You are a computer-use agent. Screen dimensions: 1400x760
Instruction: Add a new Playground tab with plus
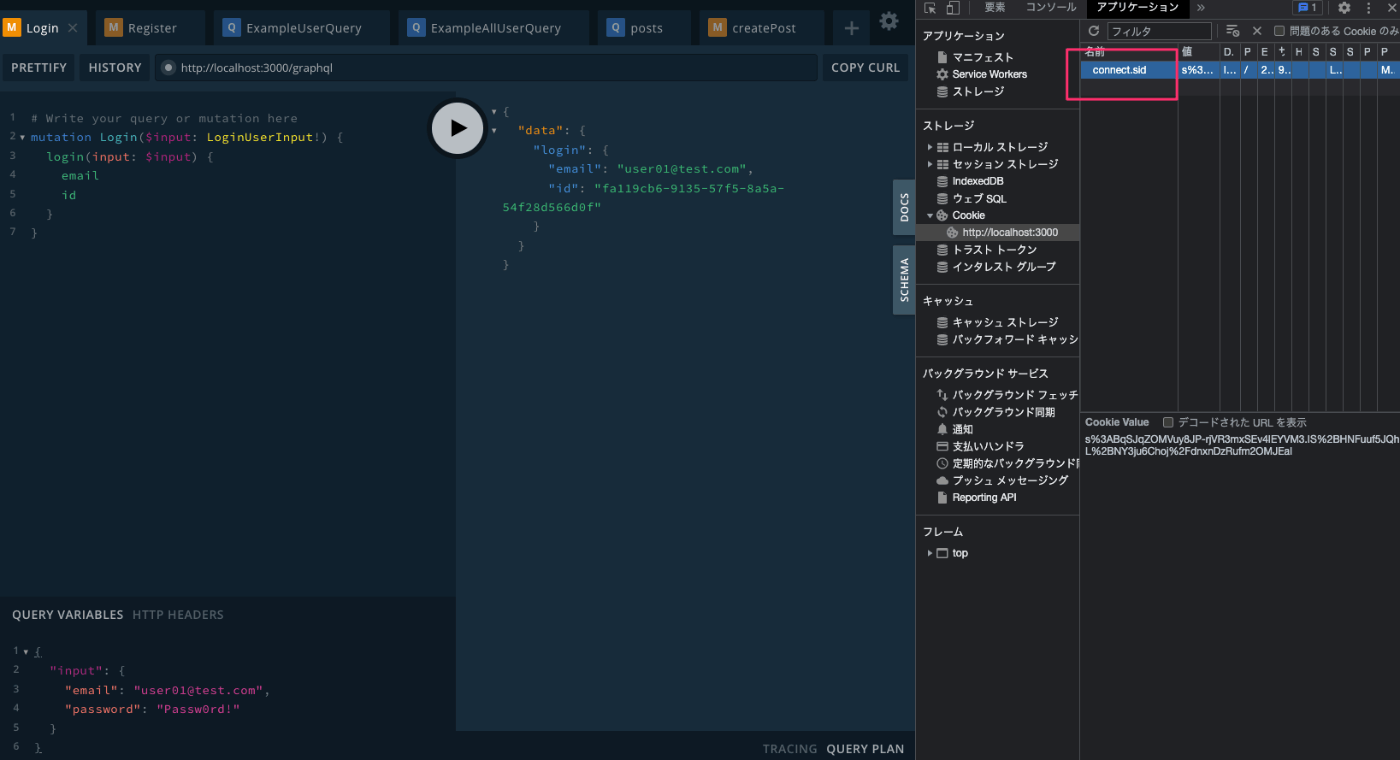(851, 28)
